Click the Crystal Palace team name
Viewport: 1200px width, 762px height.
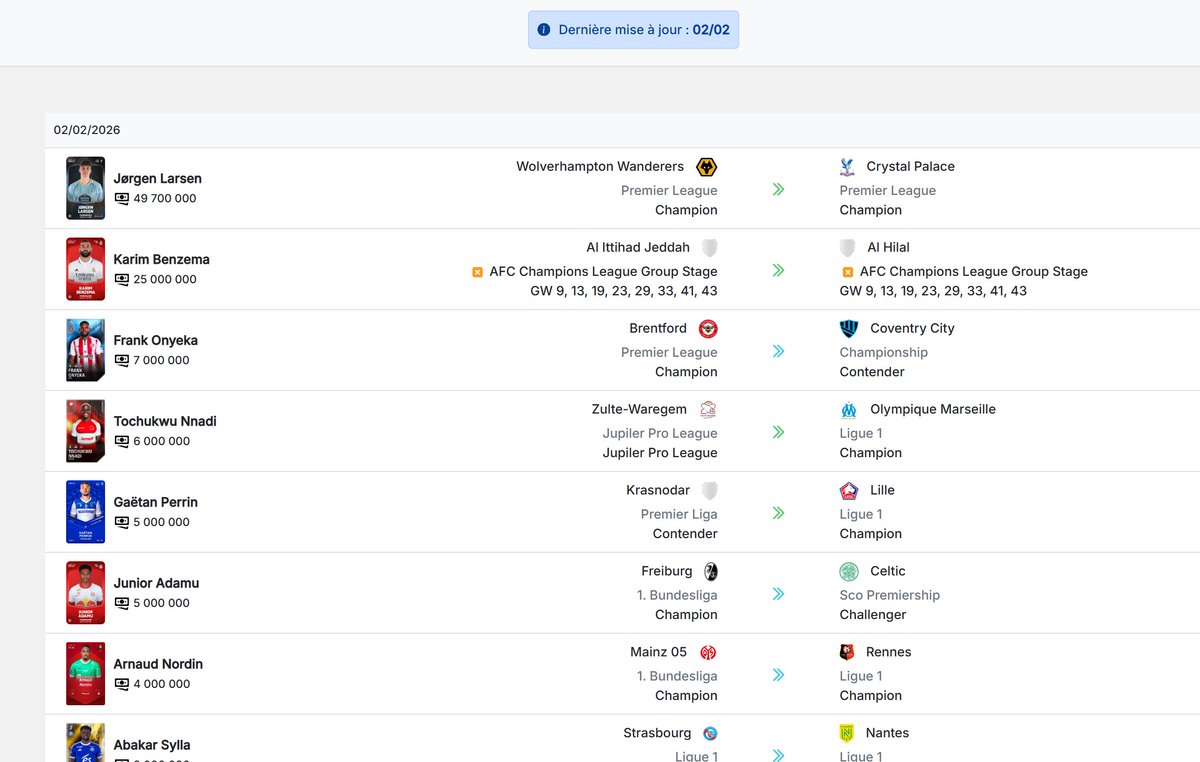pos(911,167)
